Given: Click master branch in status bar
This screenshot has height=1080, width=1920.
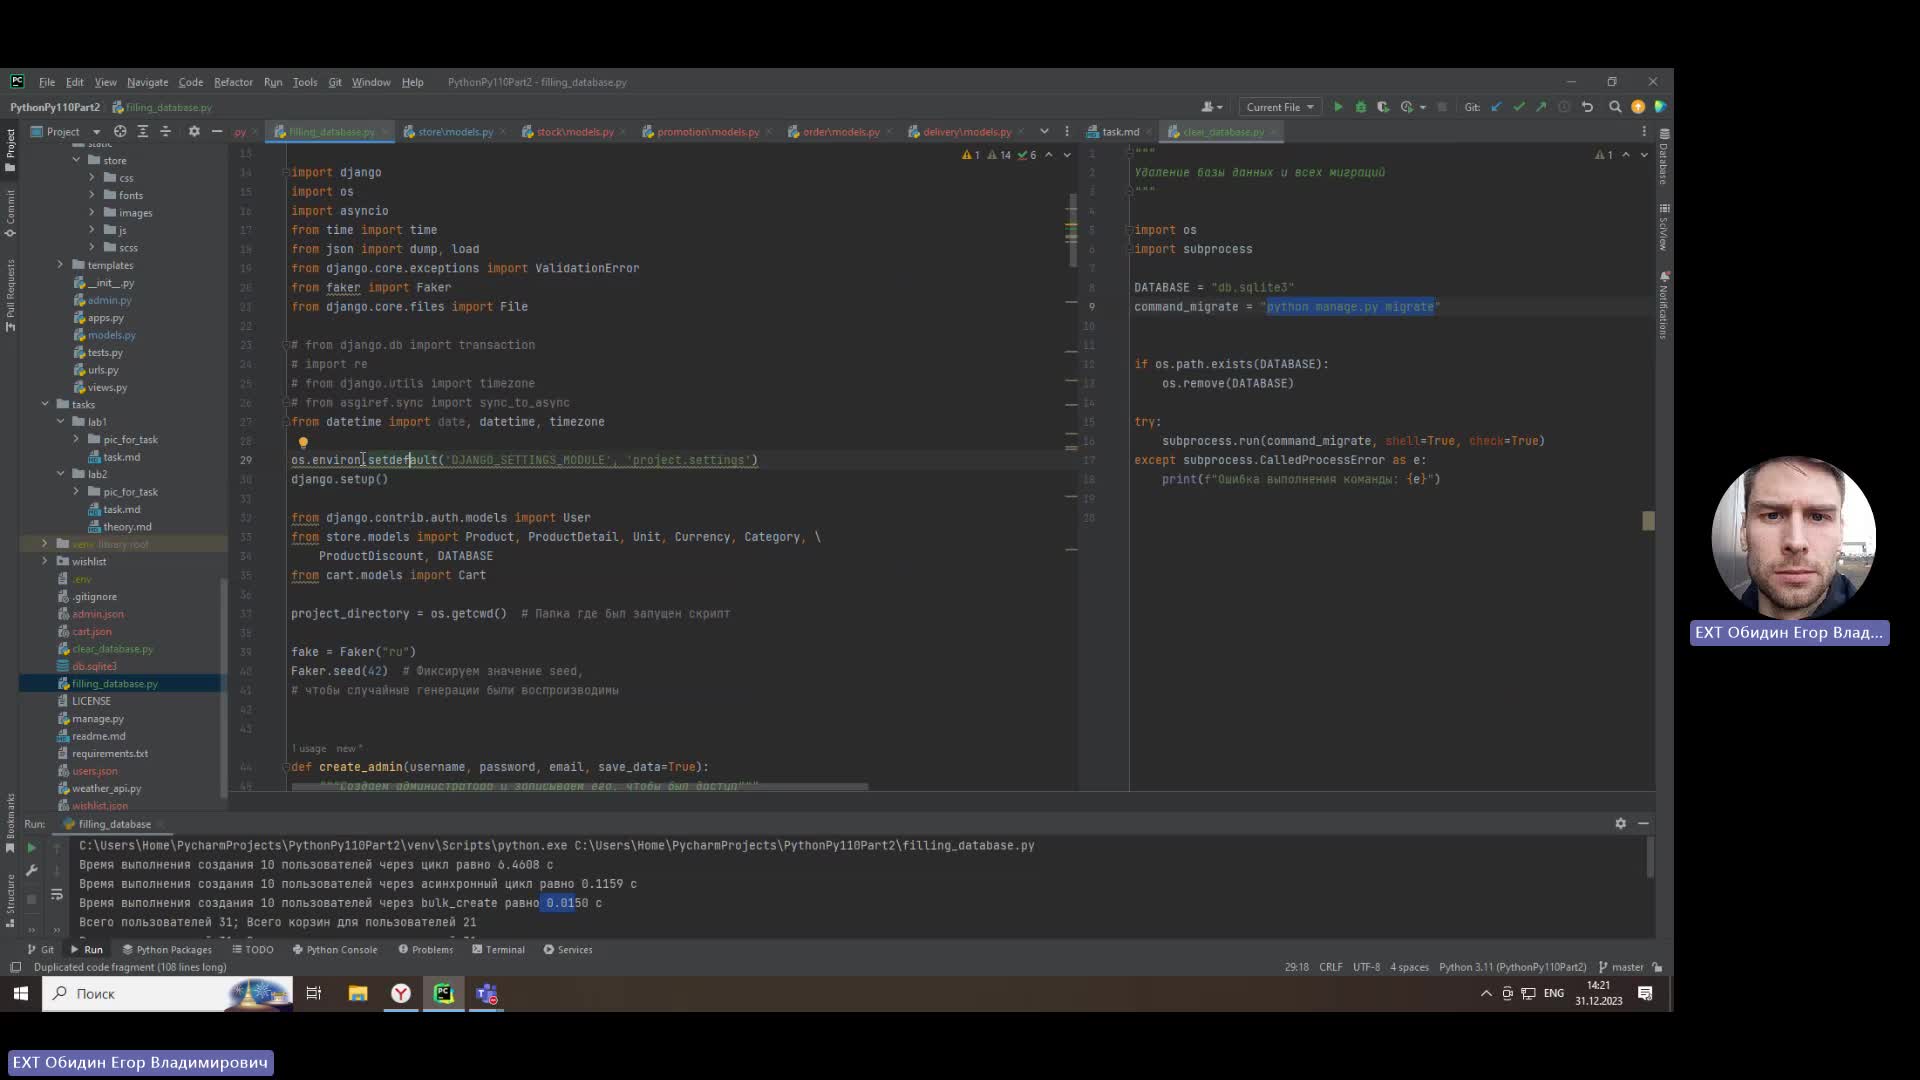Looking at the screenshot, I should 1621,967.
